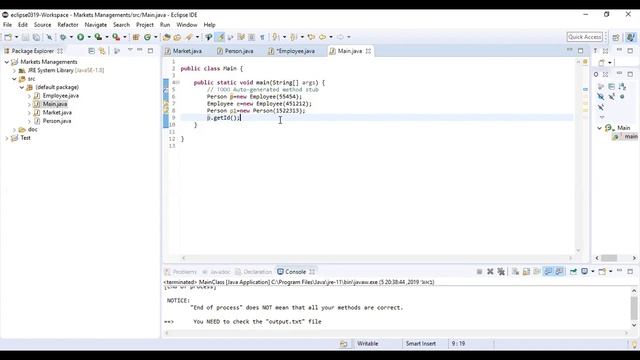Open Display Selected Console dropdown arrow
The image size is (640, 360).
[593, 271]
